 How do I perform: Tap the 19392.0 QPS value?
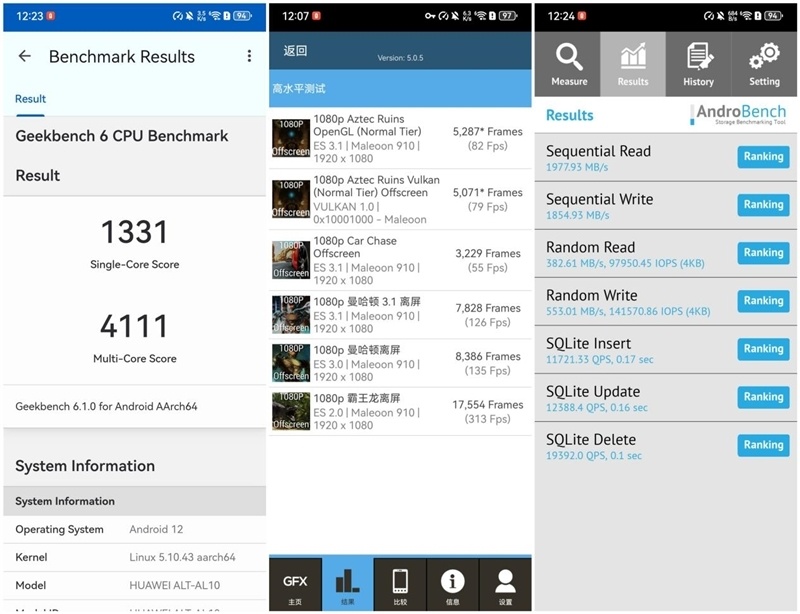(x=594, y=455)
